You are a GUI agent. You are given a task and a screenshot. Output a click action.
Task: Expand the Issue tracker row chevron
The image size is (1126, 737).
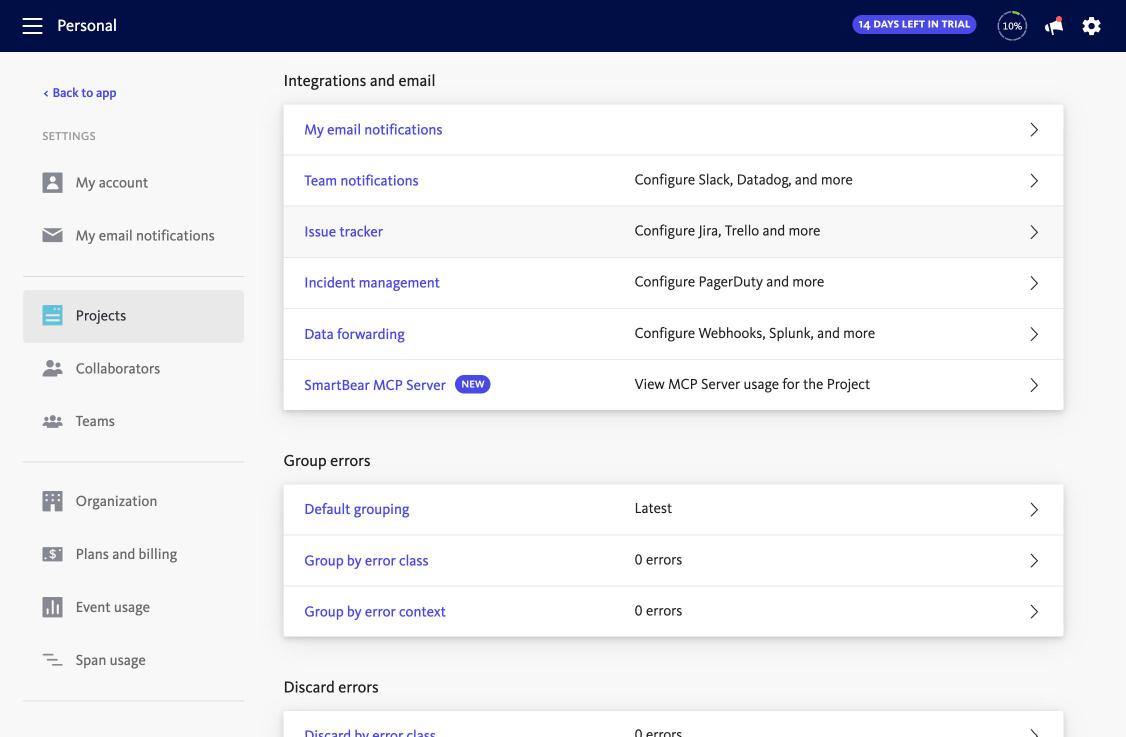[1034, 232]
